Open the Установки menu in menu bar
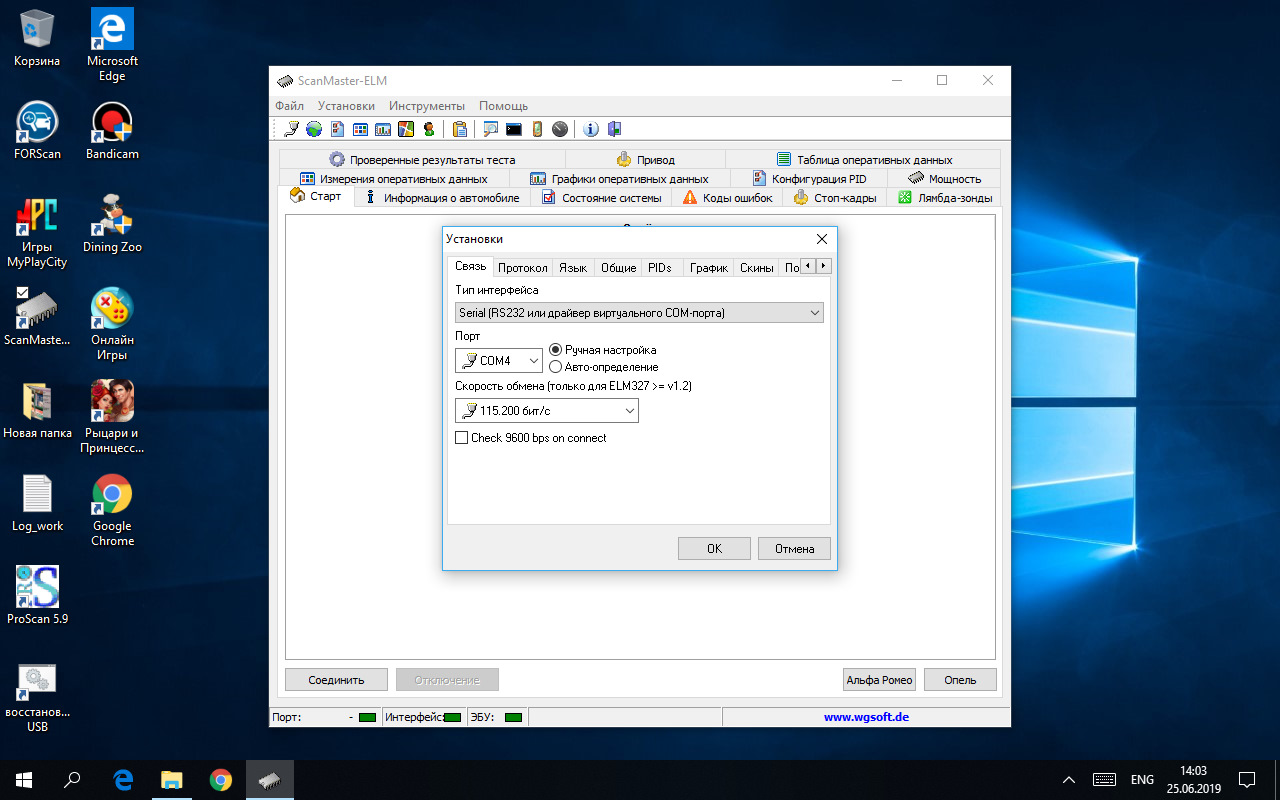This screenshot has width=1280, height=800. pyautogui.click(x=346, y=106)
